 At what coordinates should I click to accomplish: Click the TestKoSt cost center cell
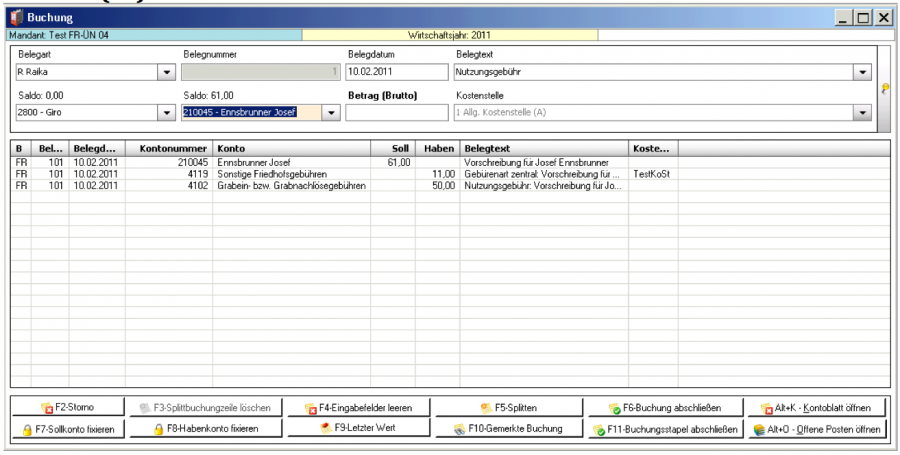coord(651,174)
